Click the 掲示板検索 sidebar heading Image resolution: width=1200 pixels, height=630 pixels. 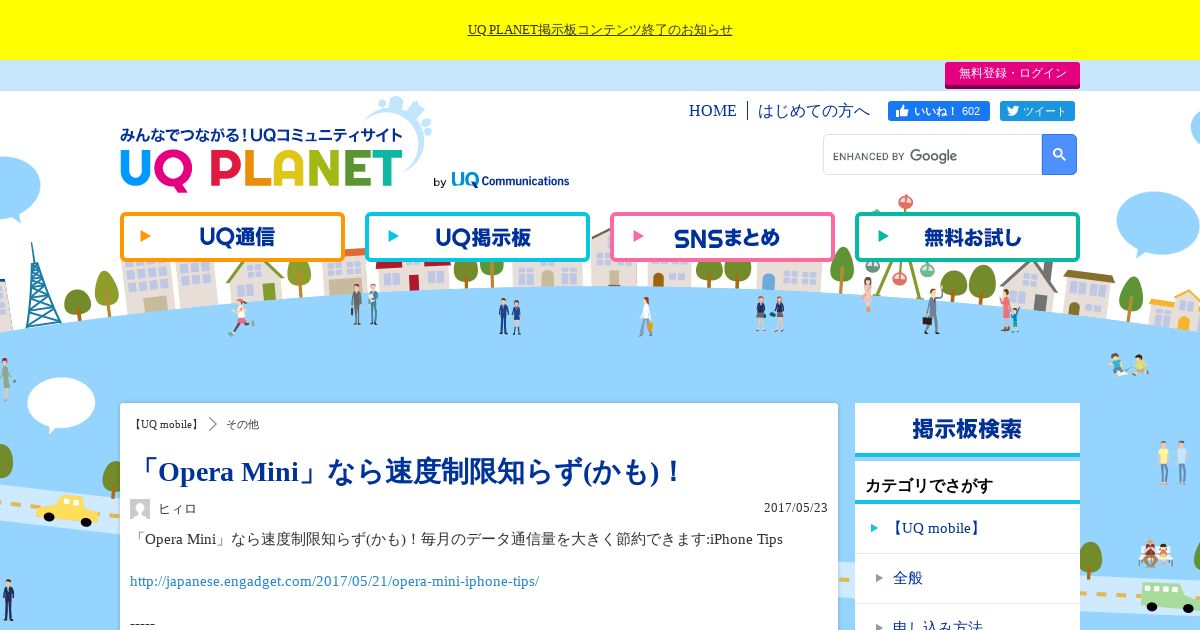click(967, 429)
